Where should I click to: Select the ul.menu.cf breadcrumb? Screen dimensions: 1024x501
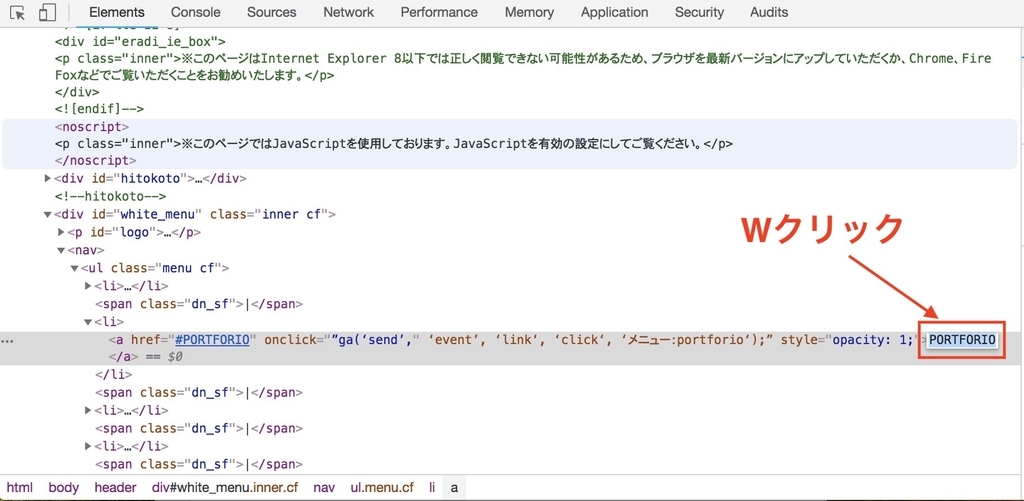coord(382,487)
